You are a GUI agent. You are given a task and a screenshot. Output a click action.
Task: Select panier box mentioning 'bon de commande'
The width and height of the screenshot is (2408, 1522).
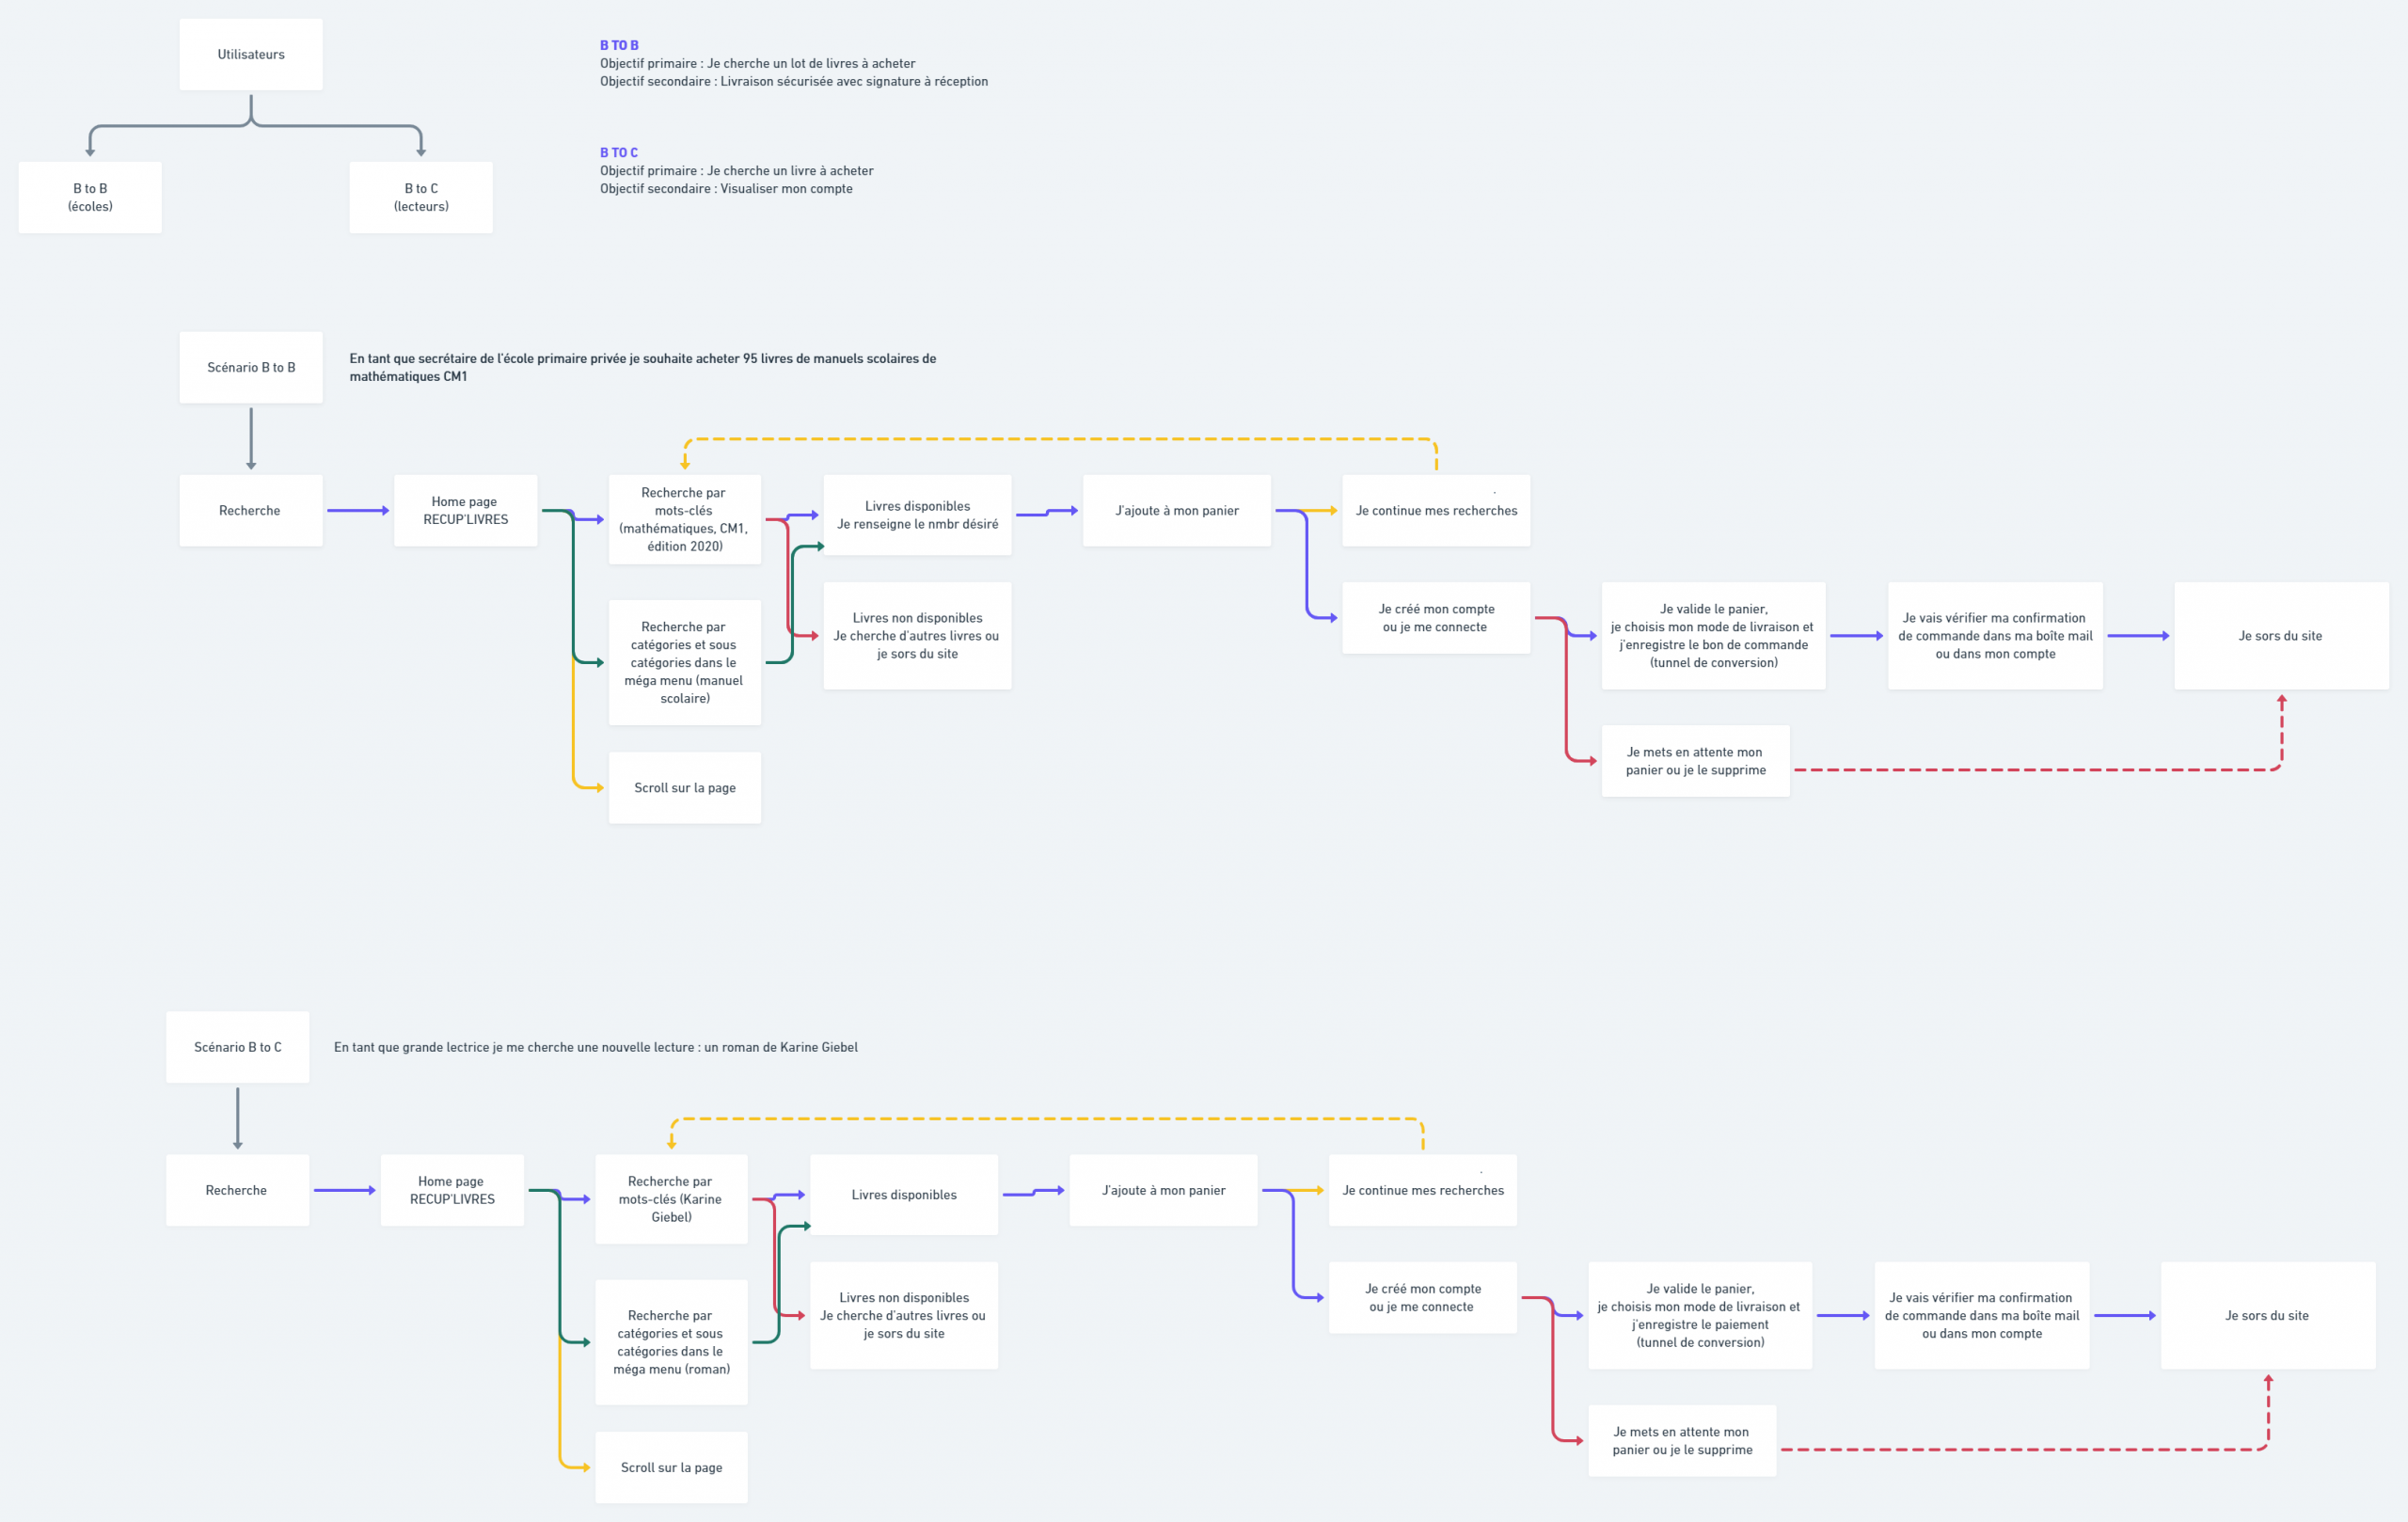pos(1713,635)
